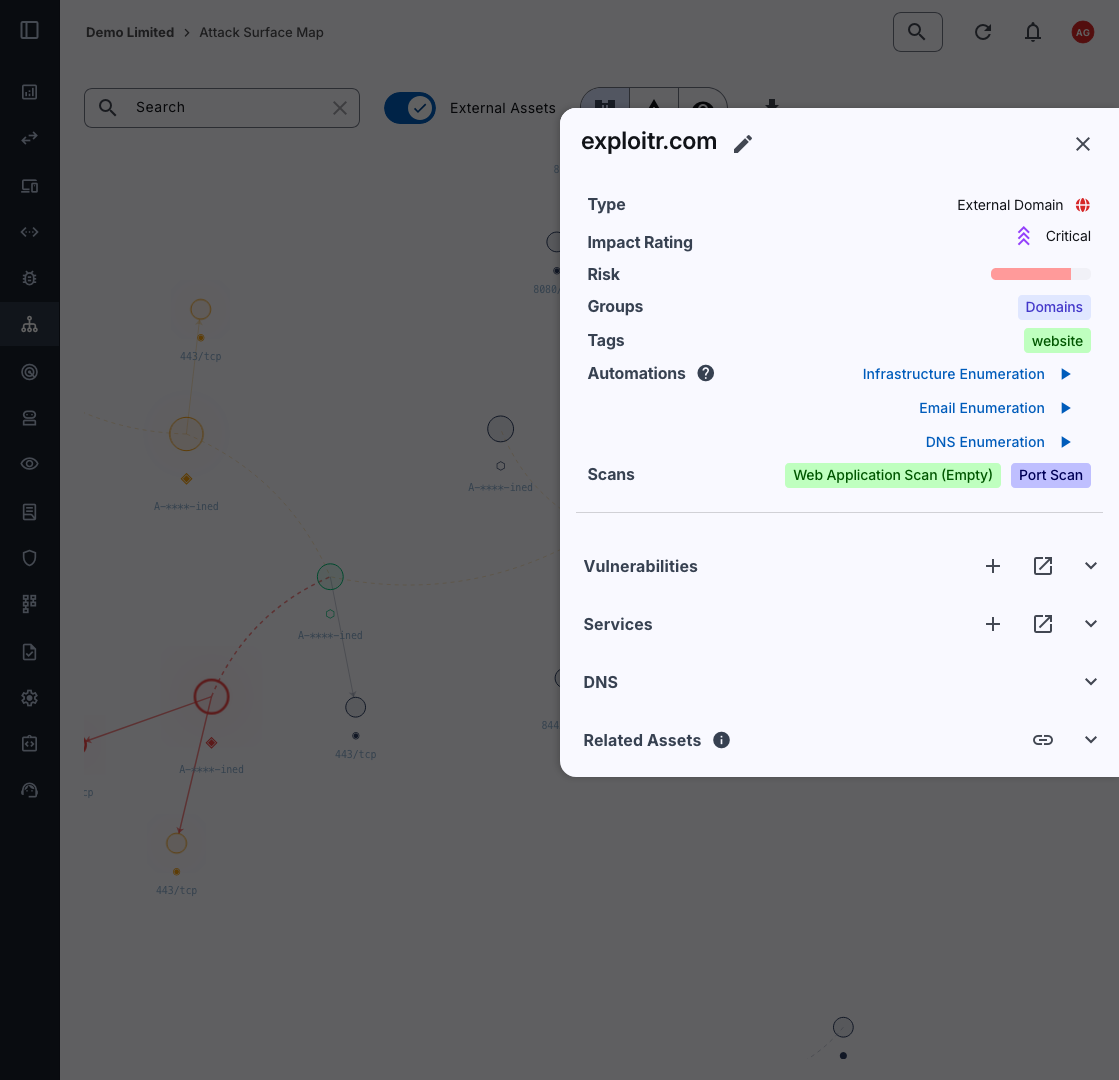
Task: Toggle the sidebar collapse panel icon
Action: tap(29, 30)
